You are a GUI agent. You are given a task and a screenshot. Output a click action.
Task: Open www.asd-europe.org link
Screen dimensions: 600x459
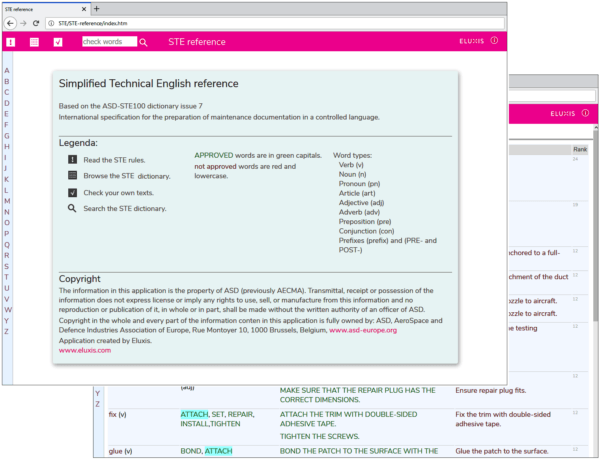tap(363, 330)
